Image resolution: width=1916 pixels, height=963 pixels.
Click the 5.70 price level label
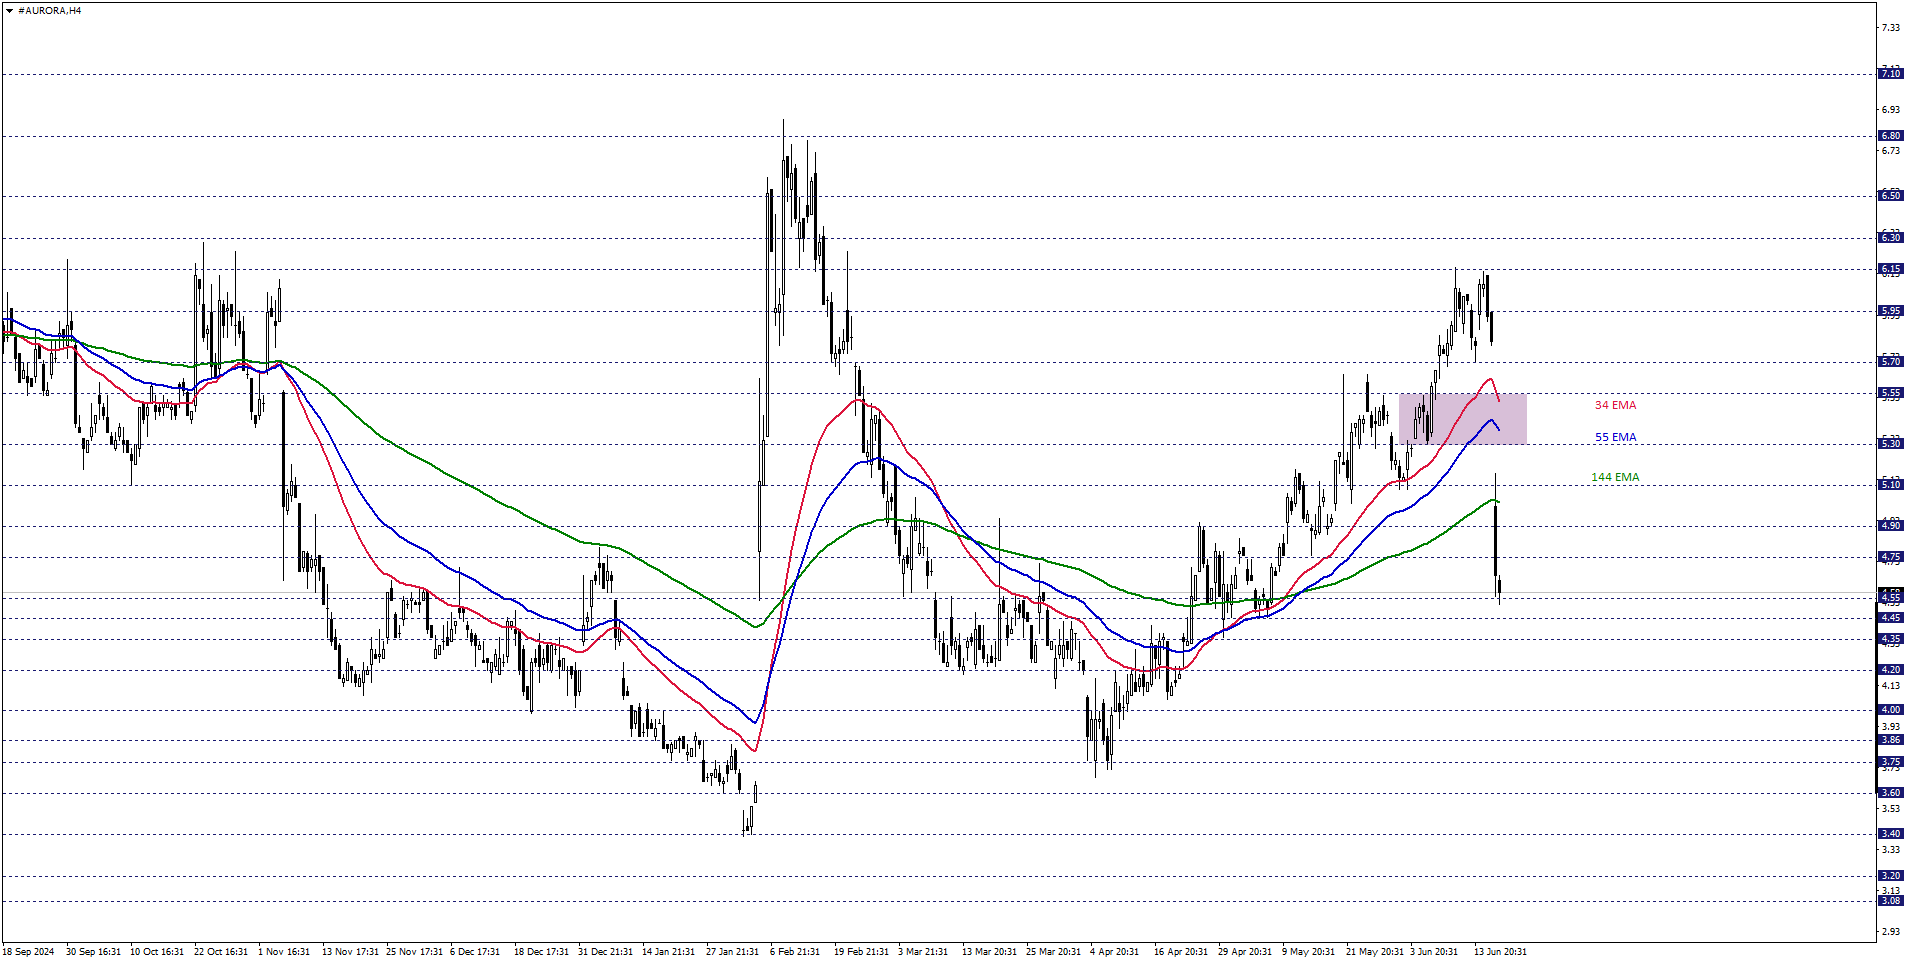tap(1890, 362)
